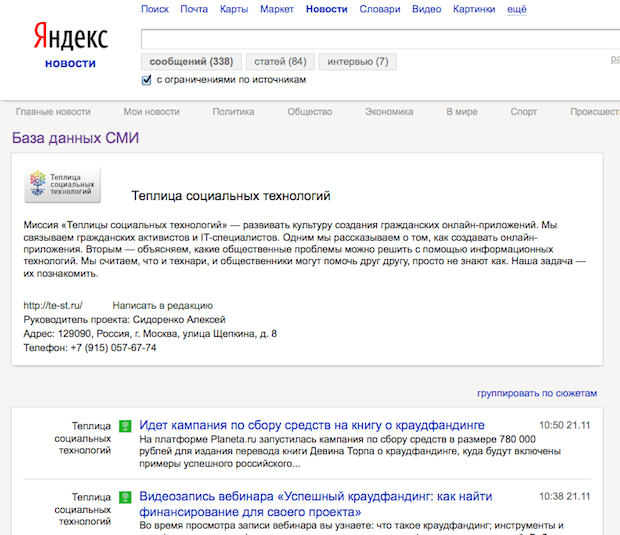Open the http://te-st.ru/ website link
Viewport: 620px width, 535px height.
(x=53, y=305)
